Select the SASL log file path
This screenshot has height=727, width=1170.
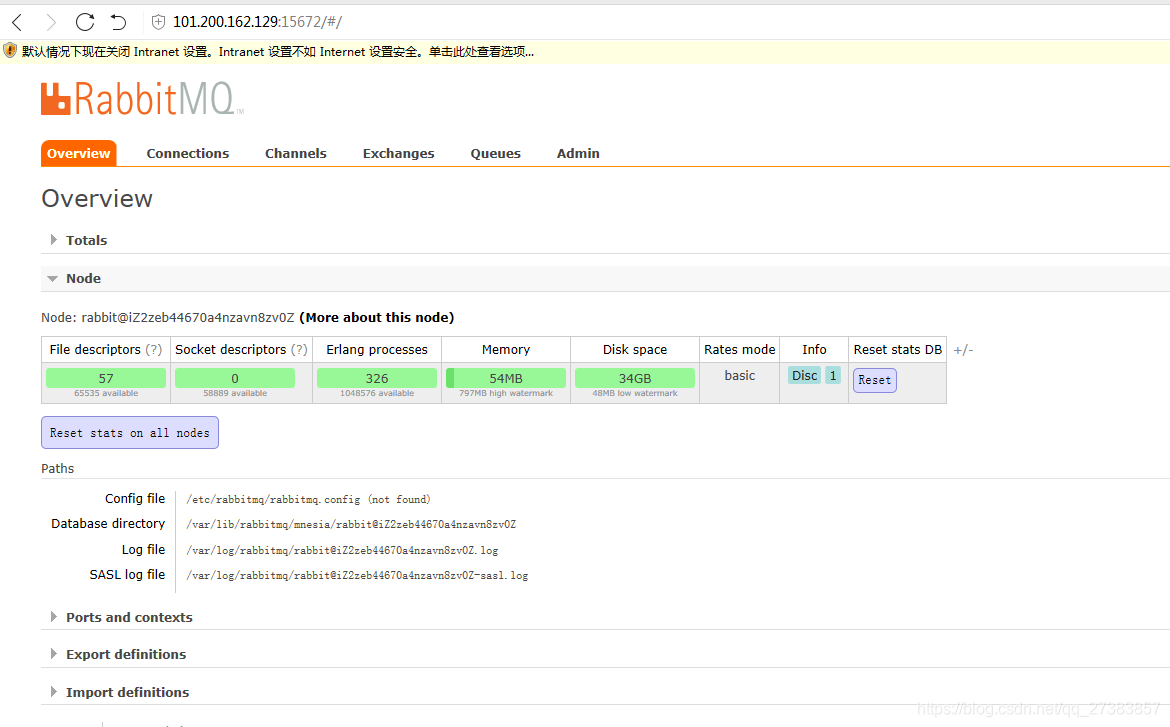coord(357,575)
